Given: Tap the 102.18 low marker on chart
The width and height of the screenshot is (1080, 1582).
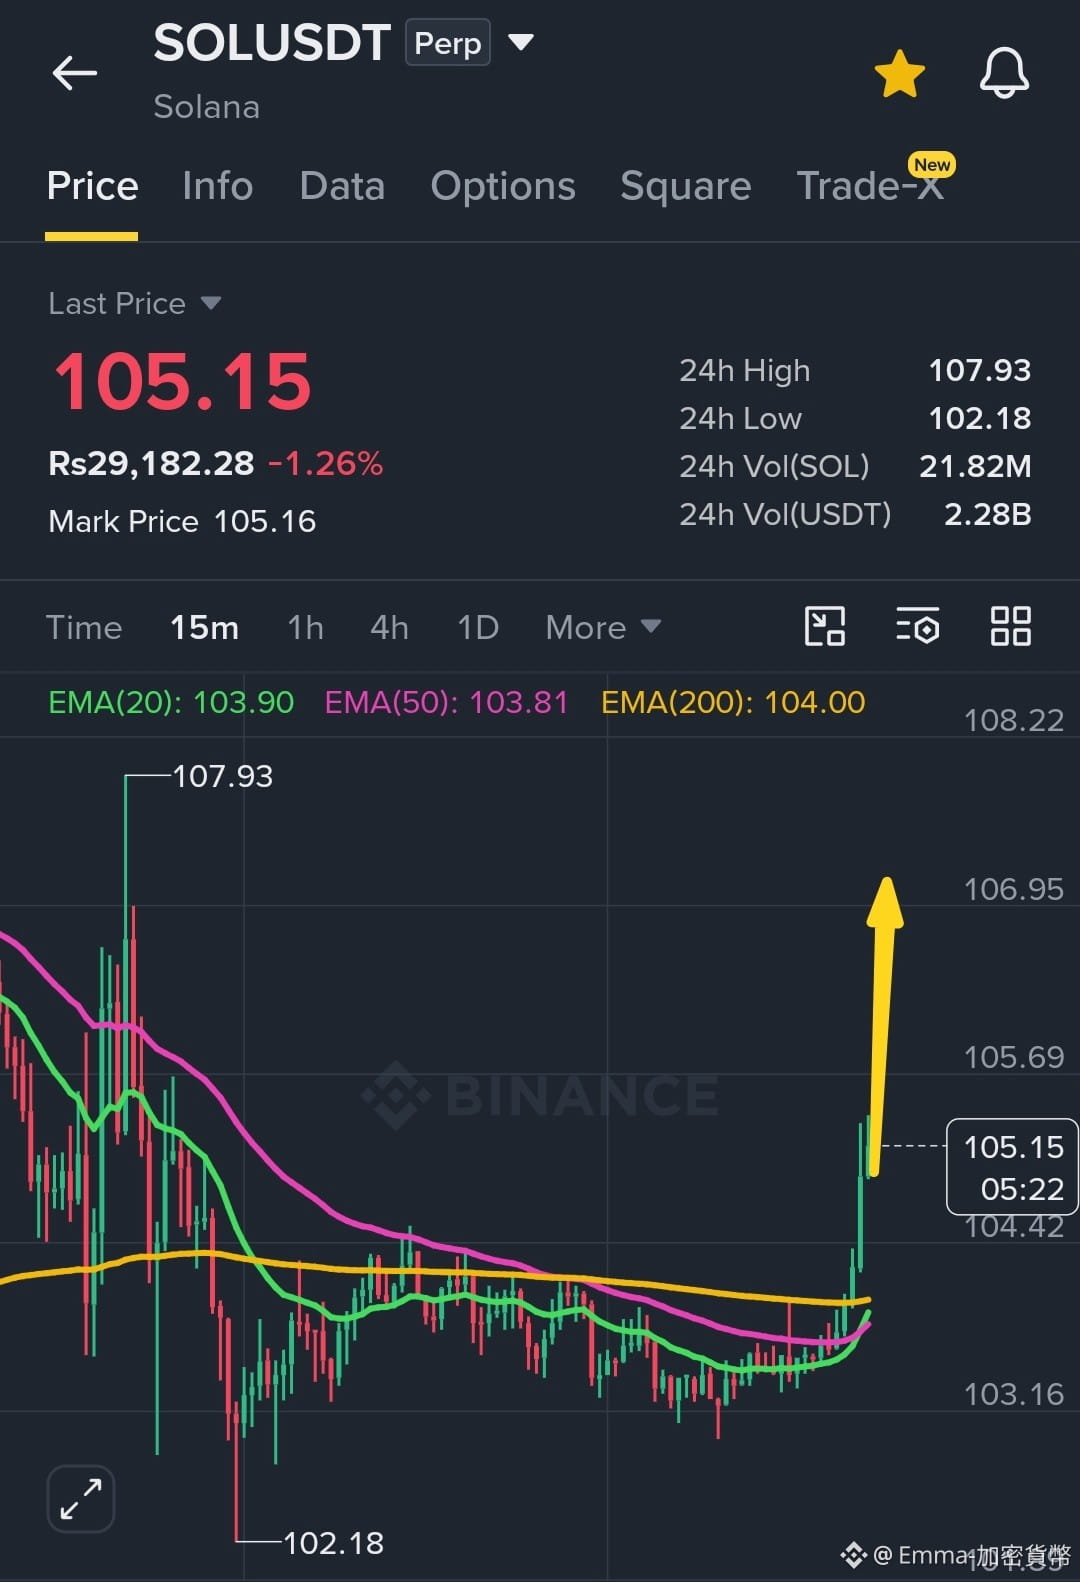Looking at the screenshot, I should (x=333, y=1543).
